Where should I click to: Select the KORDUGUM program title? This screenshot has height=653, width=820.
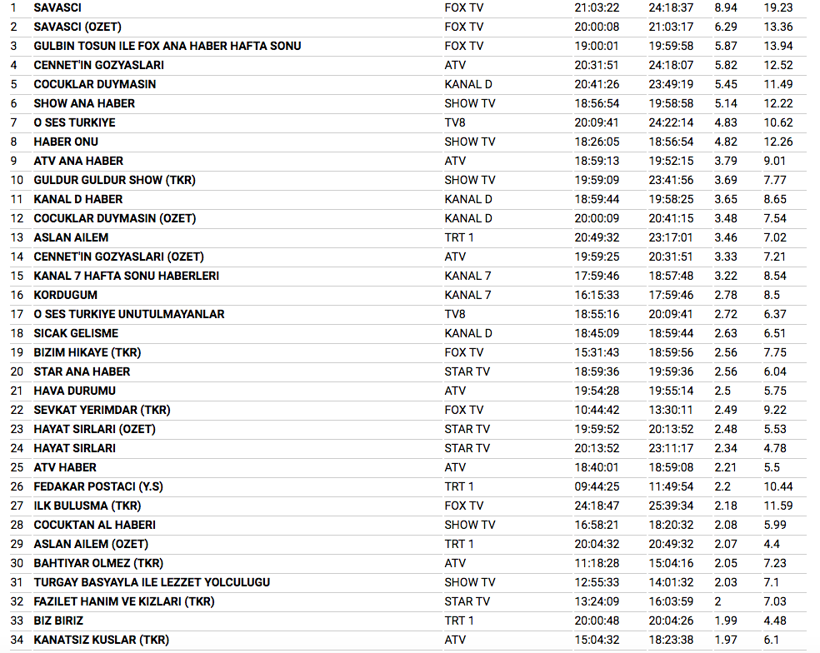point(66,295)
